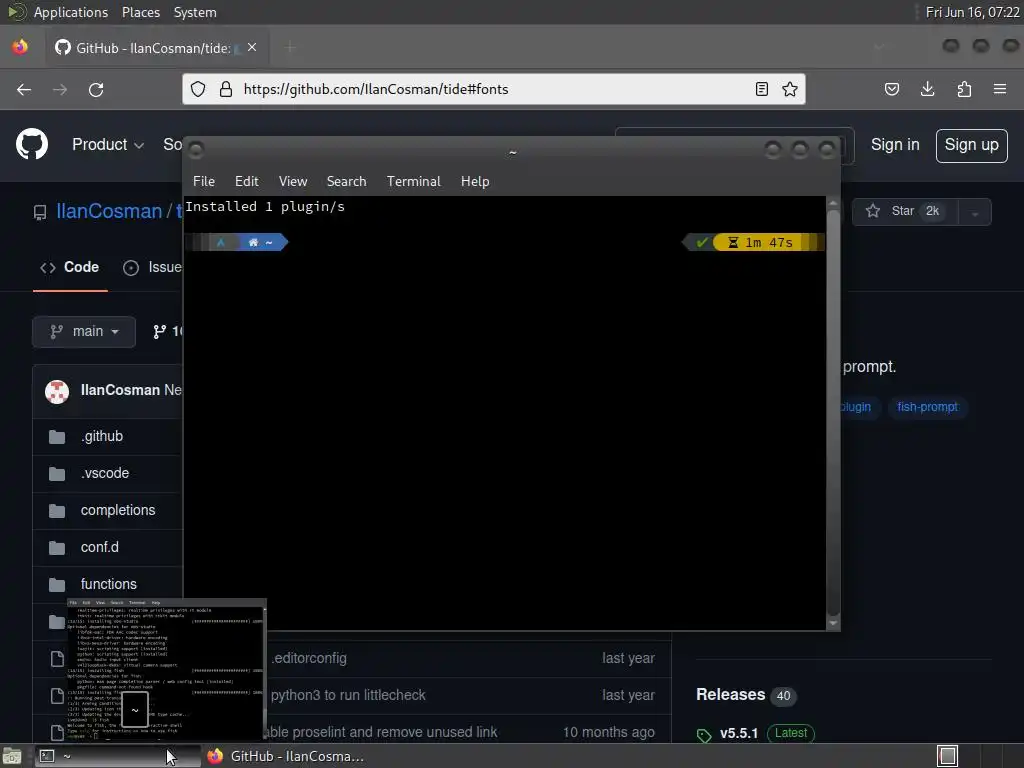1024x768 pixels.
Task: Star the repository with the Star button
Action: [x=906, y=212]
